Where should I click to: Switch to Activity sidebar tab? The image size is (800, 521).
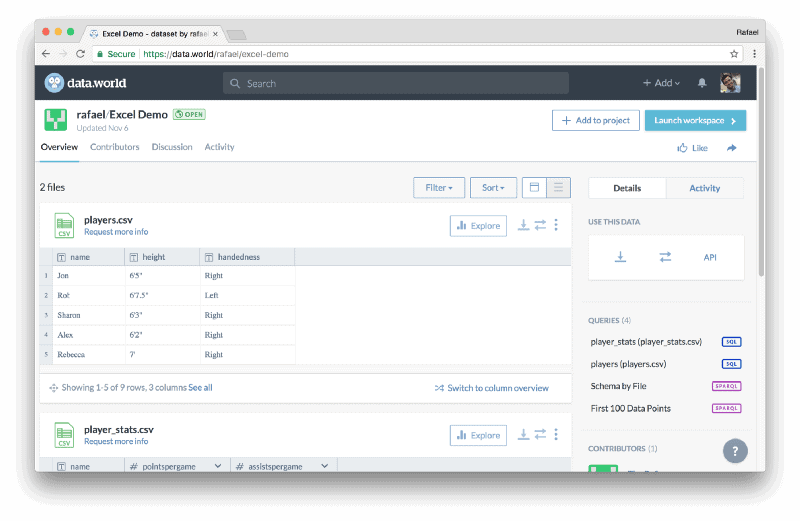tap(705, 188)
